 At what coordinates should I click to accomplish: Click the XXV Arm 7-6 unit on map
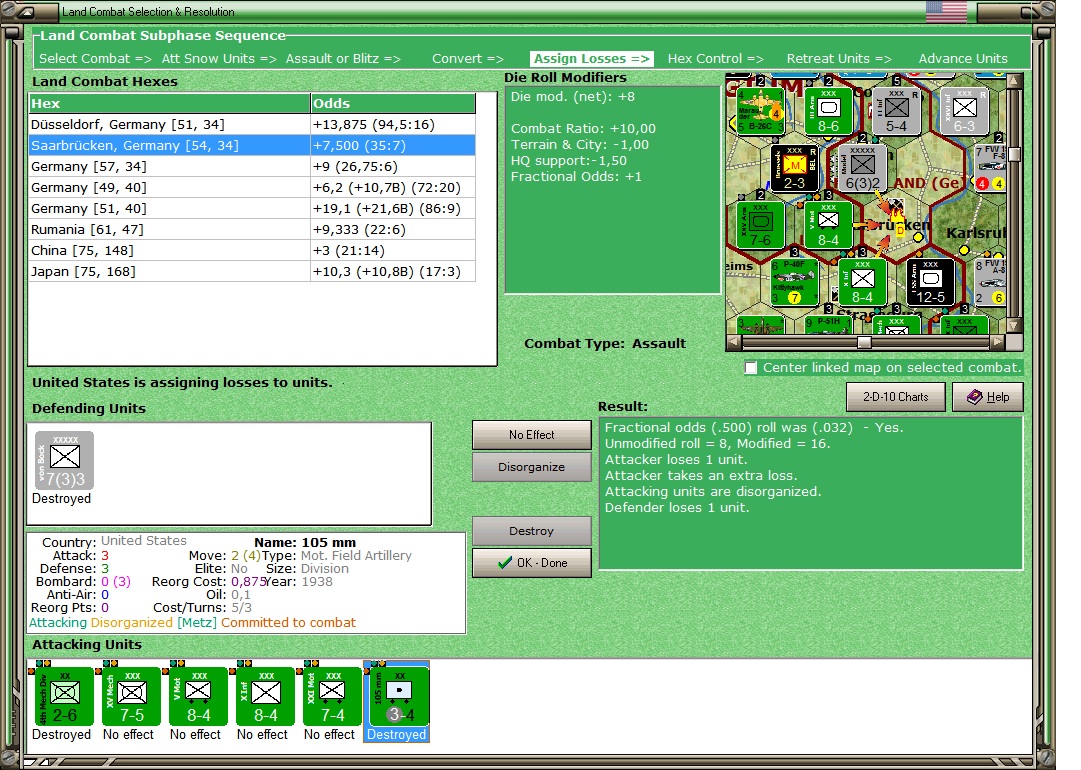tap(760, 225)
